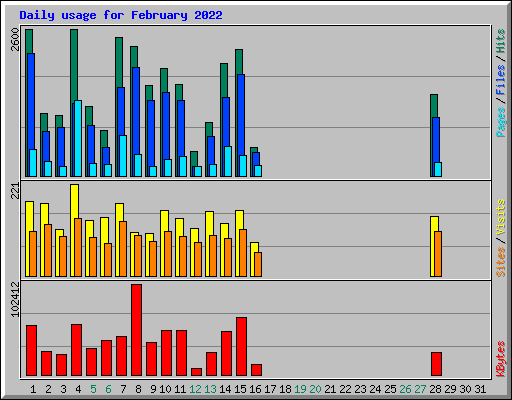Click the day 16 label on the axis
Viewport: 512px width, 400px height.
(x=255, y=389)
